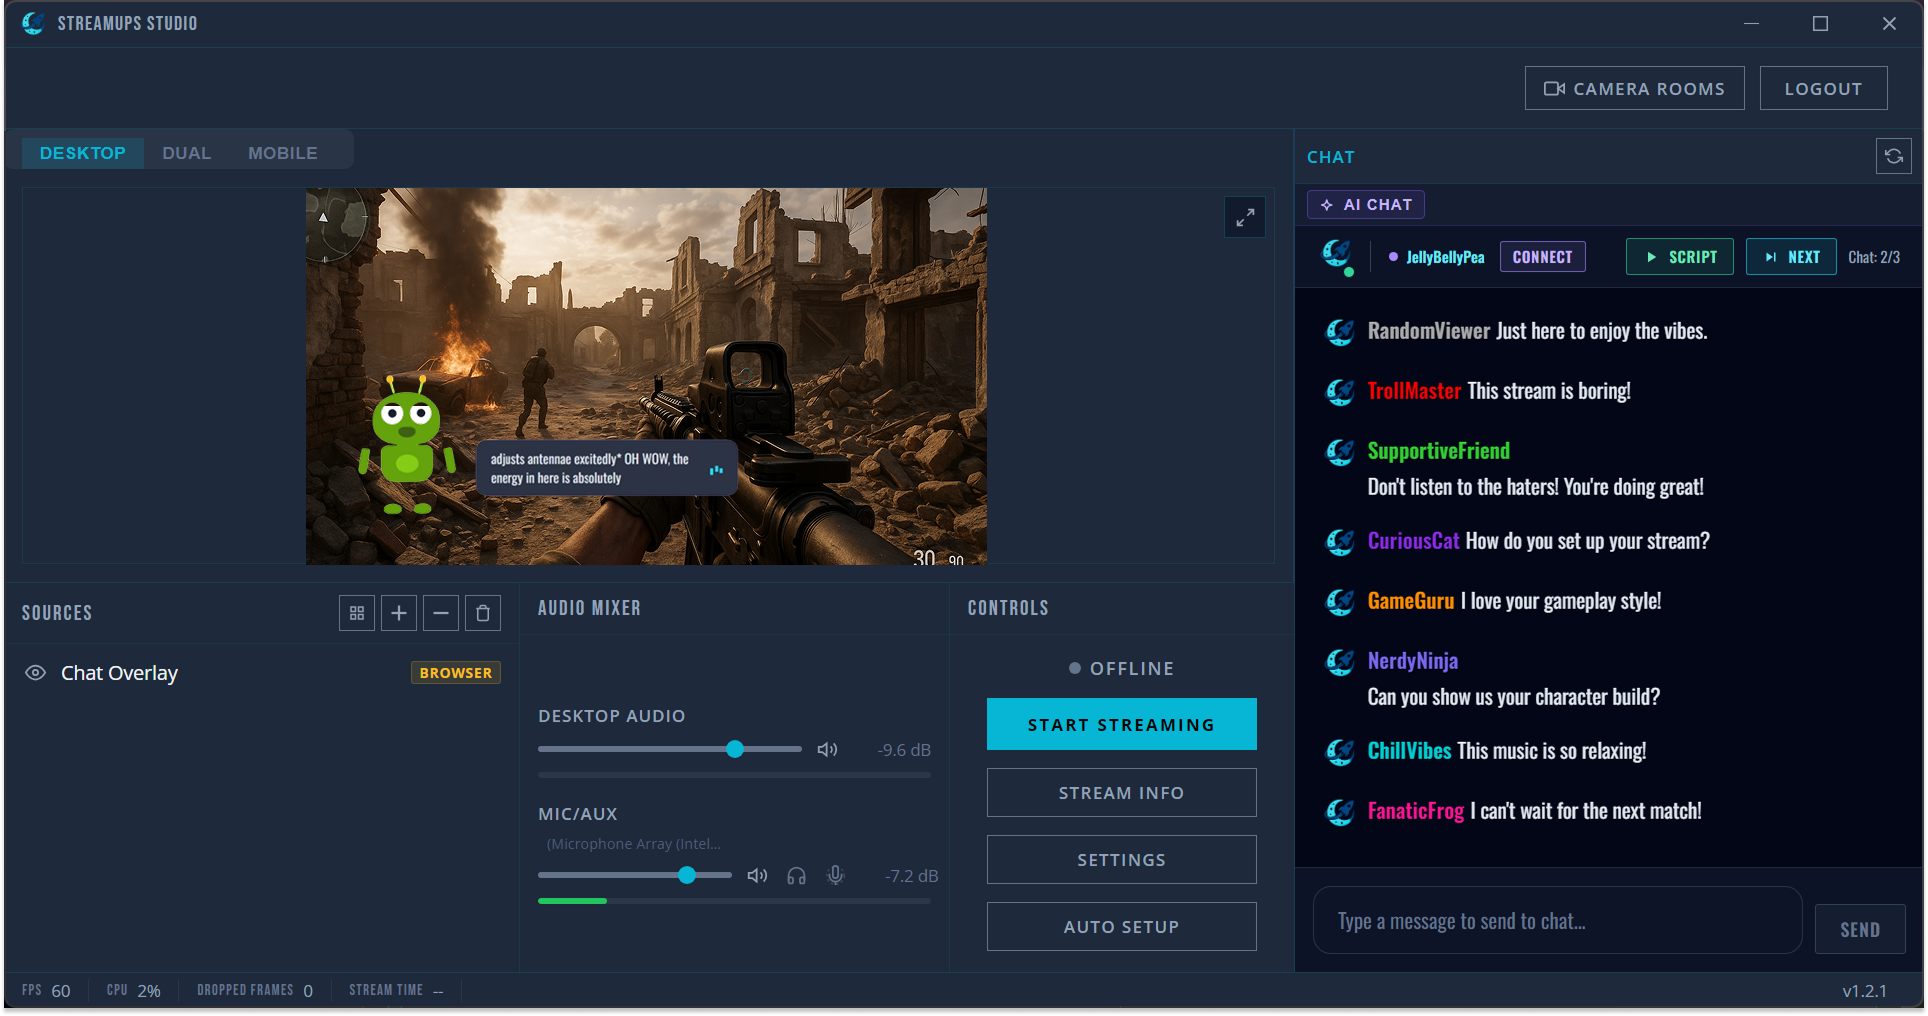Connect to JellyBellyPea's chat
Screen dimensions: 1928x1016
(1542, 256)
